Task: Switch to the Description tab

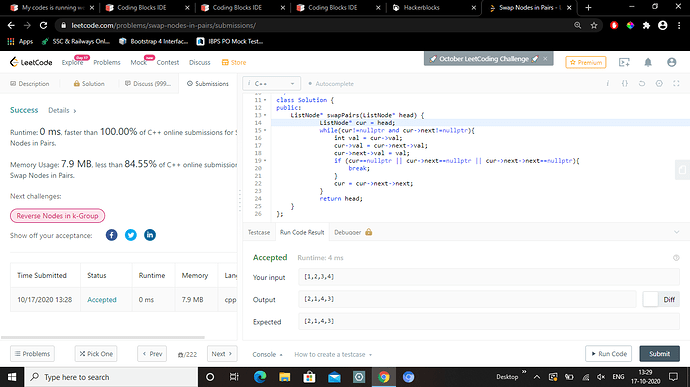Action: point(29,84)
